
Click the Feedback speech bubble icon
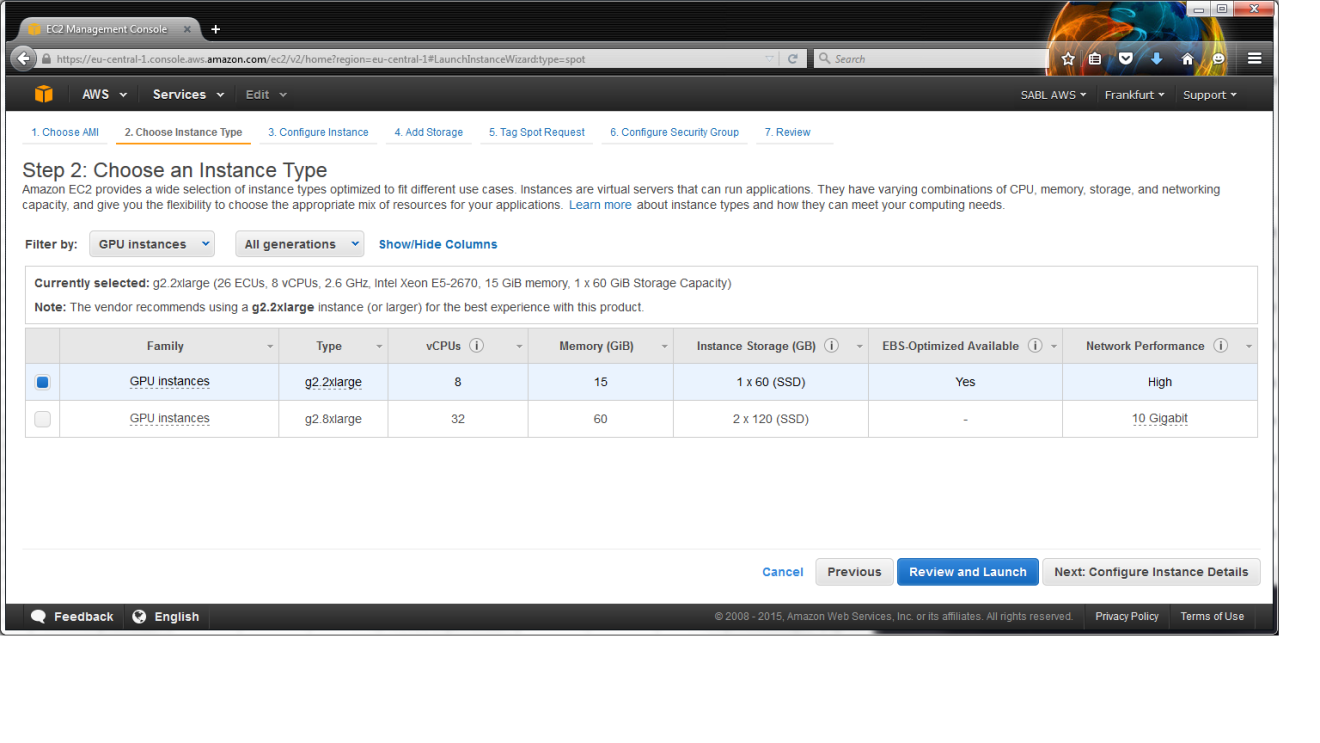click(x=38, y=616)
